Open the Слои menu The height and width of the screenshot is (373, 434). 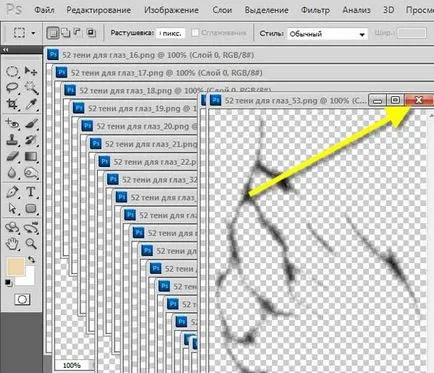pos(222,10)
